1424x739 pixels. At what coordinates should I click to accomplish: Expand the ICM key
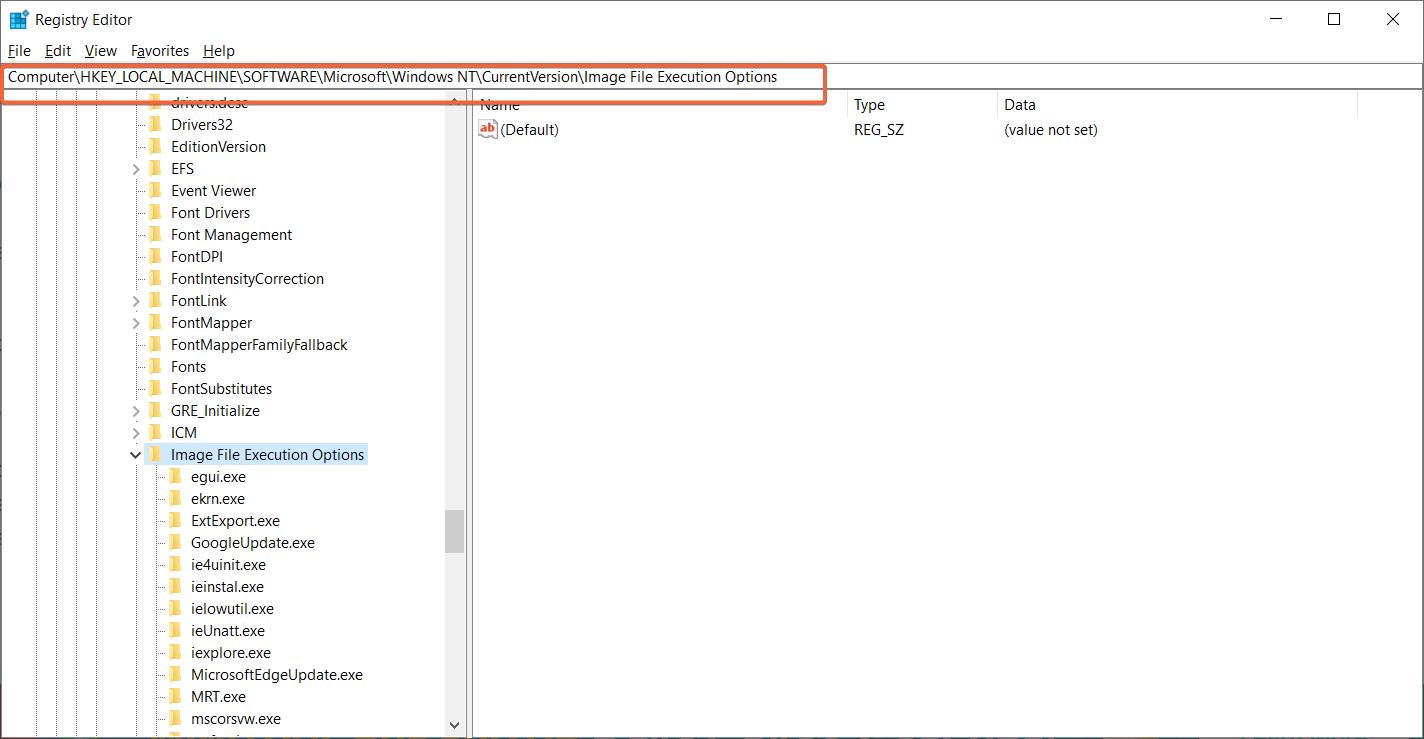(136, 433)
